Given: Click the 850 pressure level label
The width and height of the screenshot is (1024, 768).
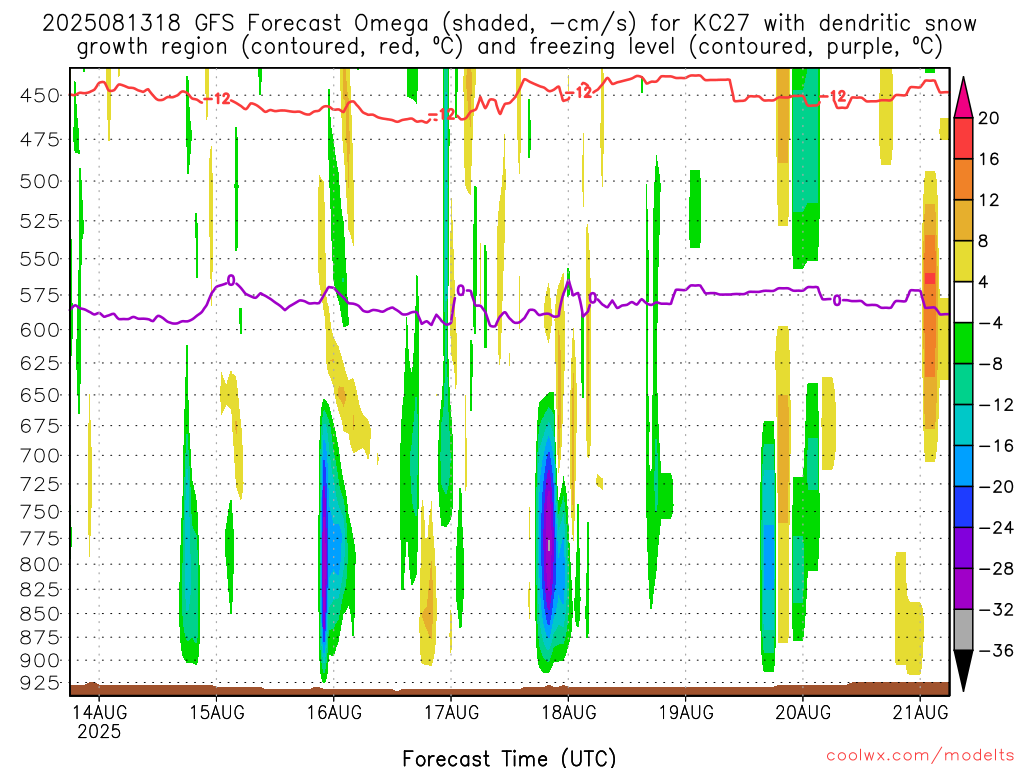Looking at the screenshot, I should [40, 613].
